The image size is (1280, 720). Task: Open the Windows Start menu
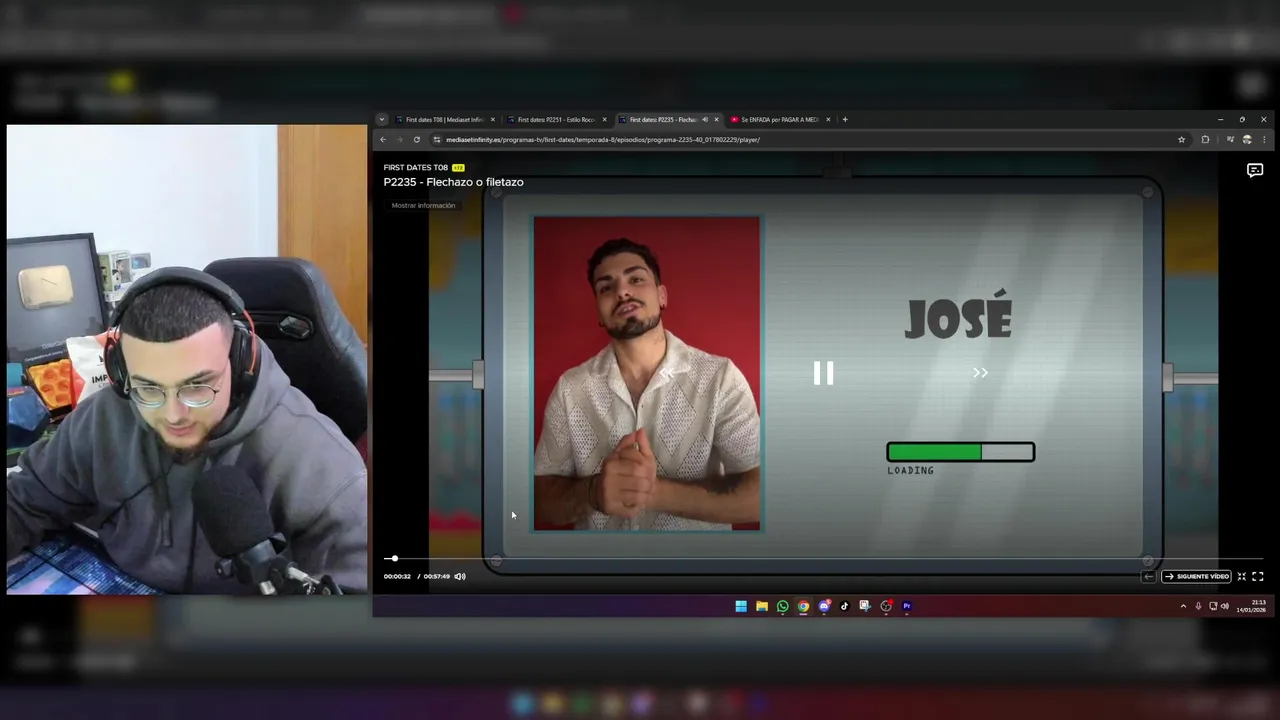pyautogui.click(x=741, y=605)
